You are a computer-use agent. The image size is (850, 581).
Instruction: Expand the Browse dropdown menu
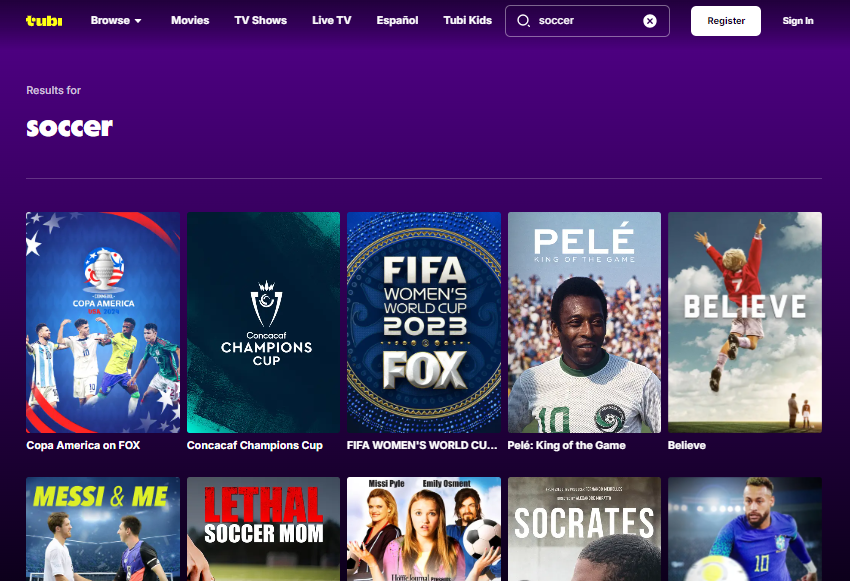click(116, 20)
